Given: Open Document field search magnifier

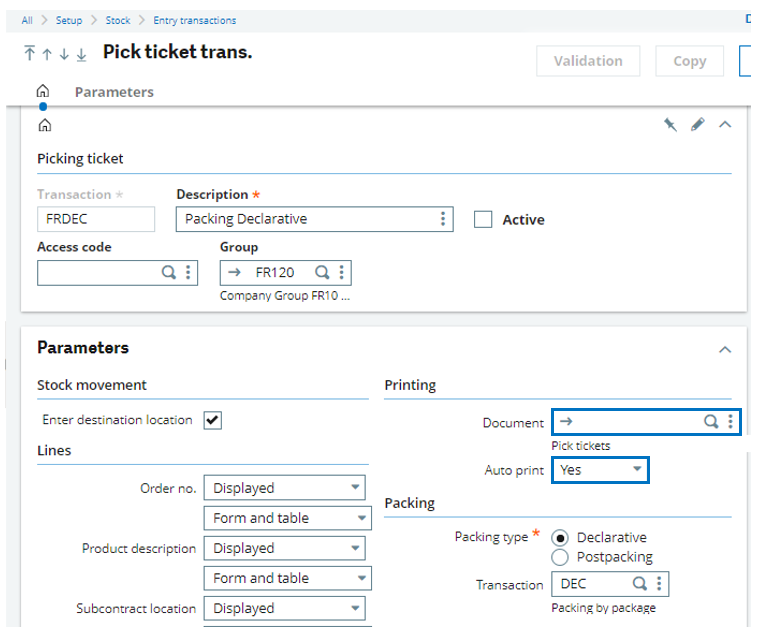Looking at the screenshot, I should pyautogui.click(x=710, y=422).
